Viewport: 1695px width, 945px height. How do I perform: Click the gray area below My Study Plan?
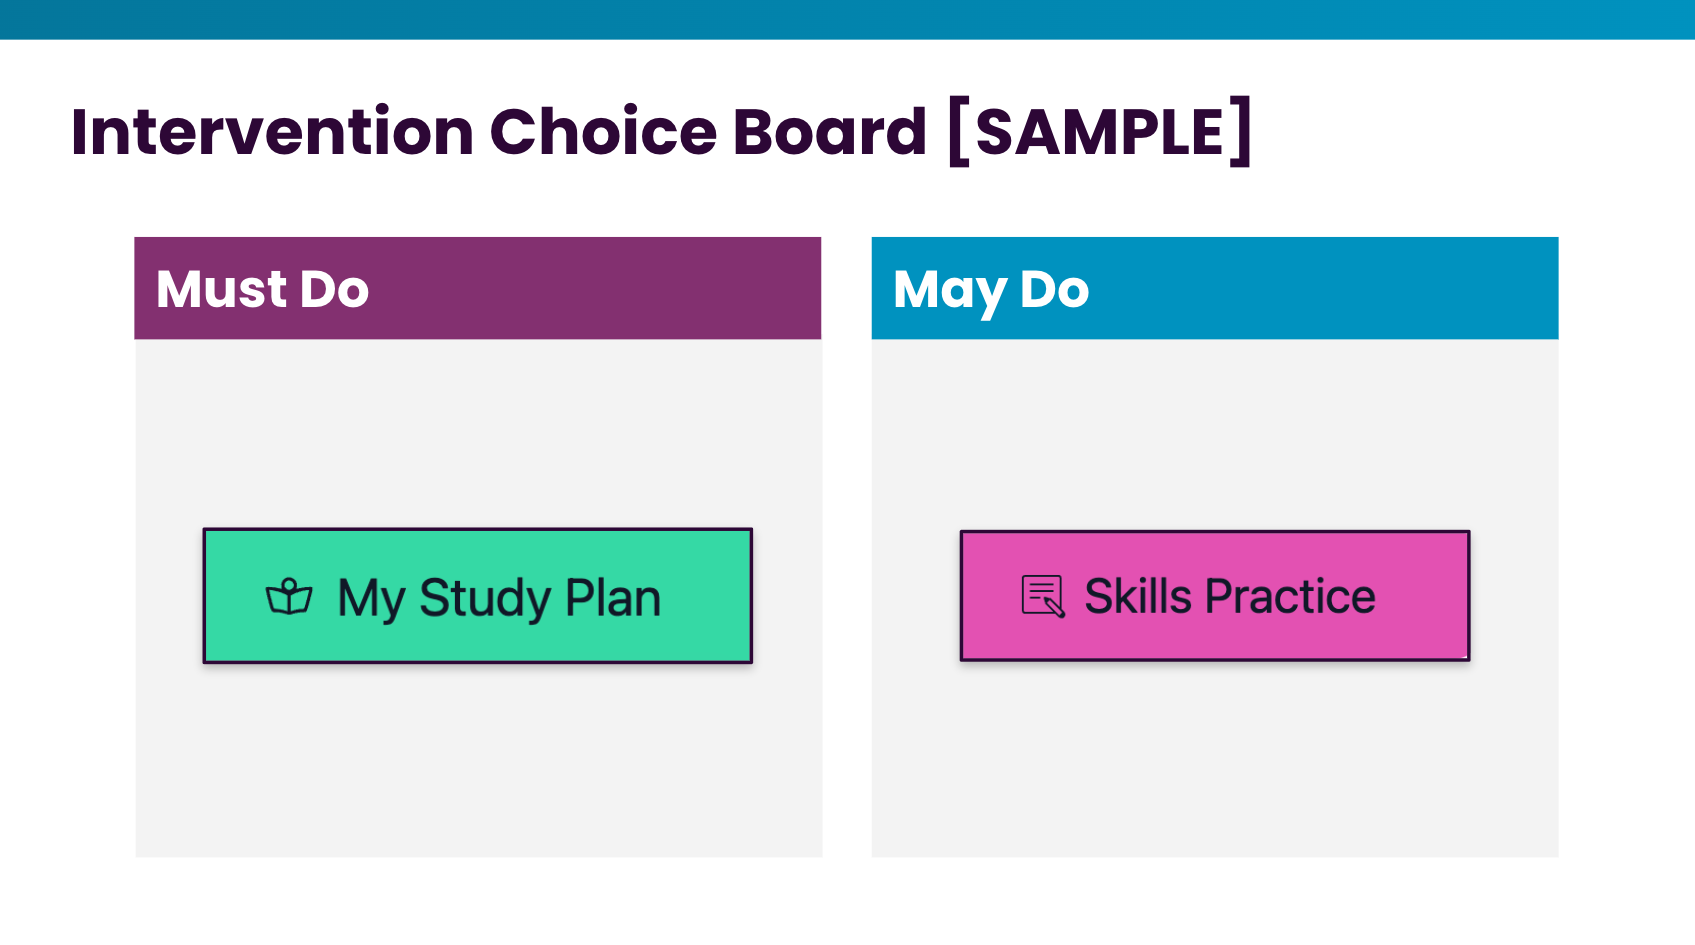coord(478,760)
